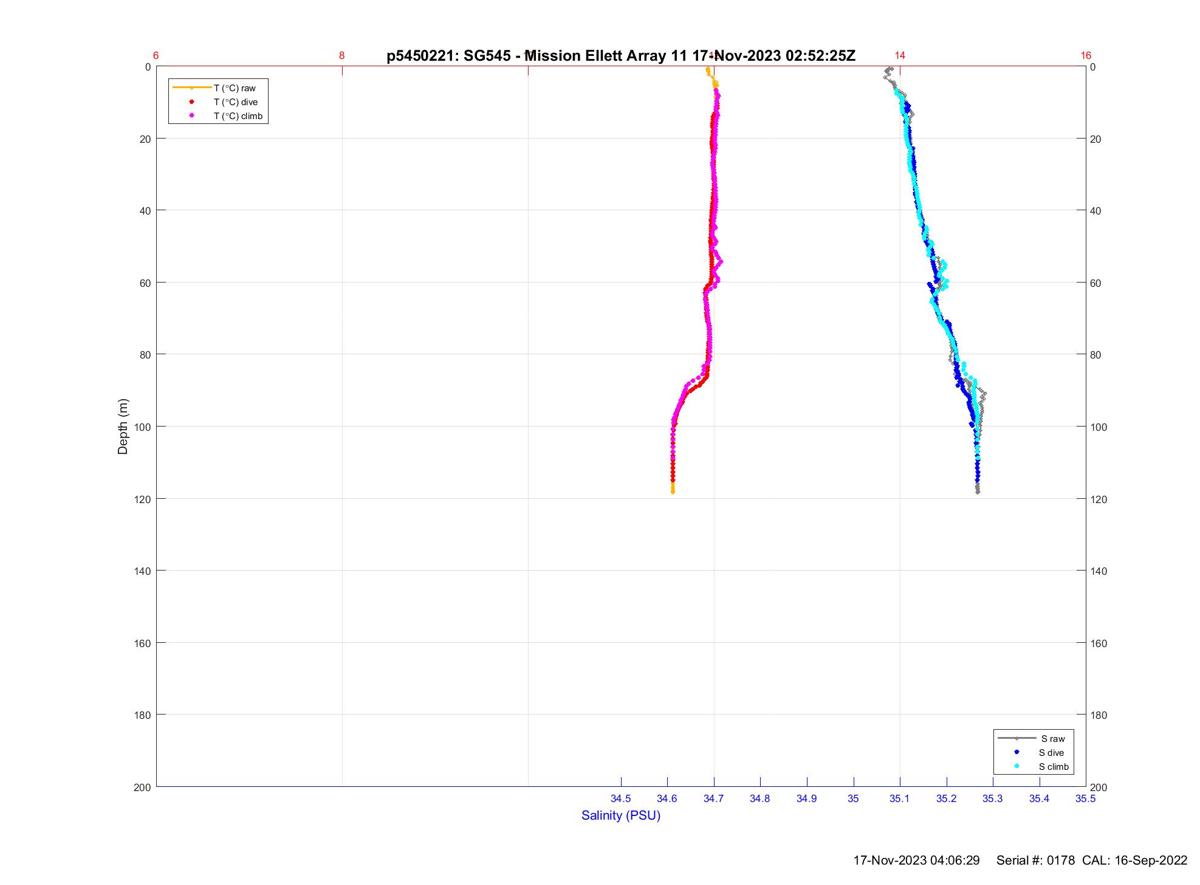
Task: Click the 'CAL: 16-Sep-2022' footer text
Action: click(x=1135, y=860)
